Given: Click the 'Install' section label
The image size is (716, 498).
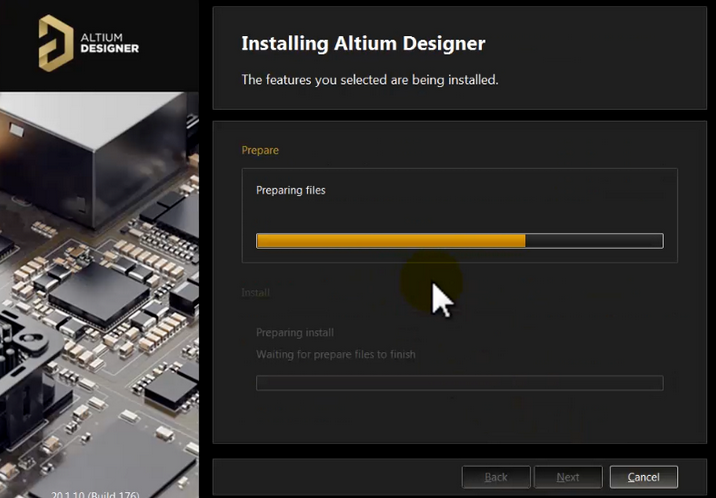Looking at the screenshot, I should tap(255, 293).
